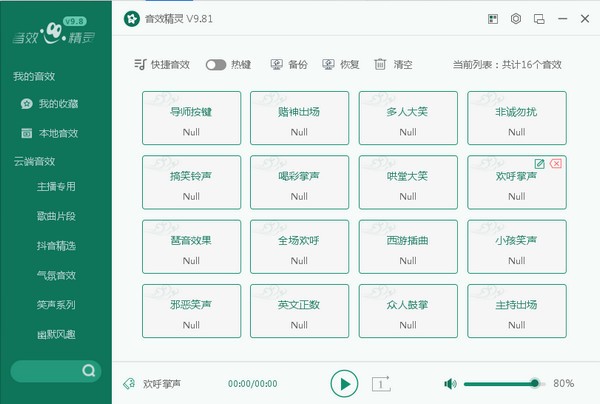Open 本地音效 local sounds
Screen dimensions: 600x404
[x=50, y=133]
